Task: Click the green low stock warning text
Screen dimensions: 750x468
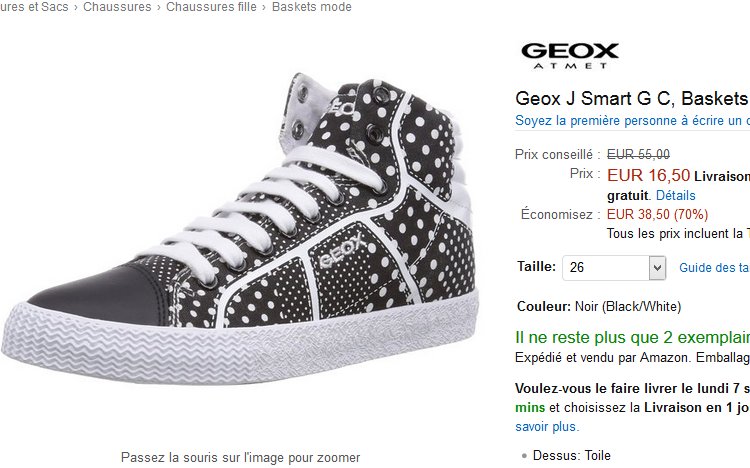Action: click(632, 337)
